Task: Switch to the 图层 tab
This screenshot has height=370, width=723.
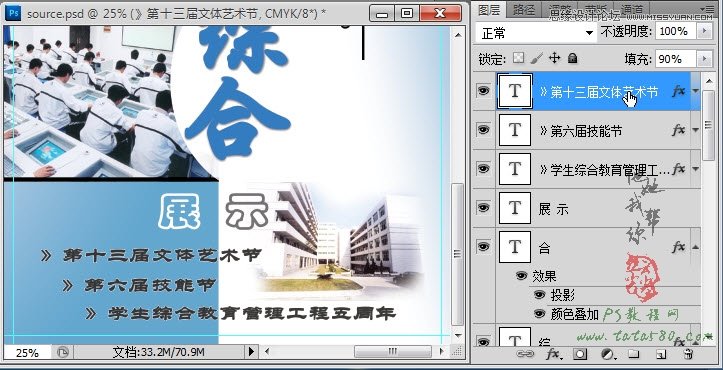Action: pyautogui.click(x=490, y=10)
